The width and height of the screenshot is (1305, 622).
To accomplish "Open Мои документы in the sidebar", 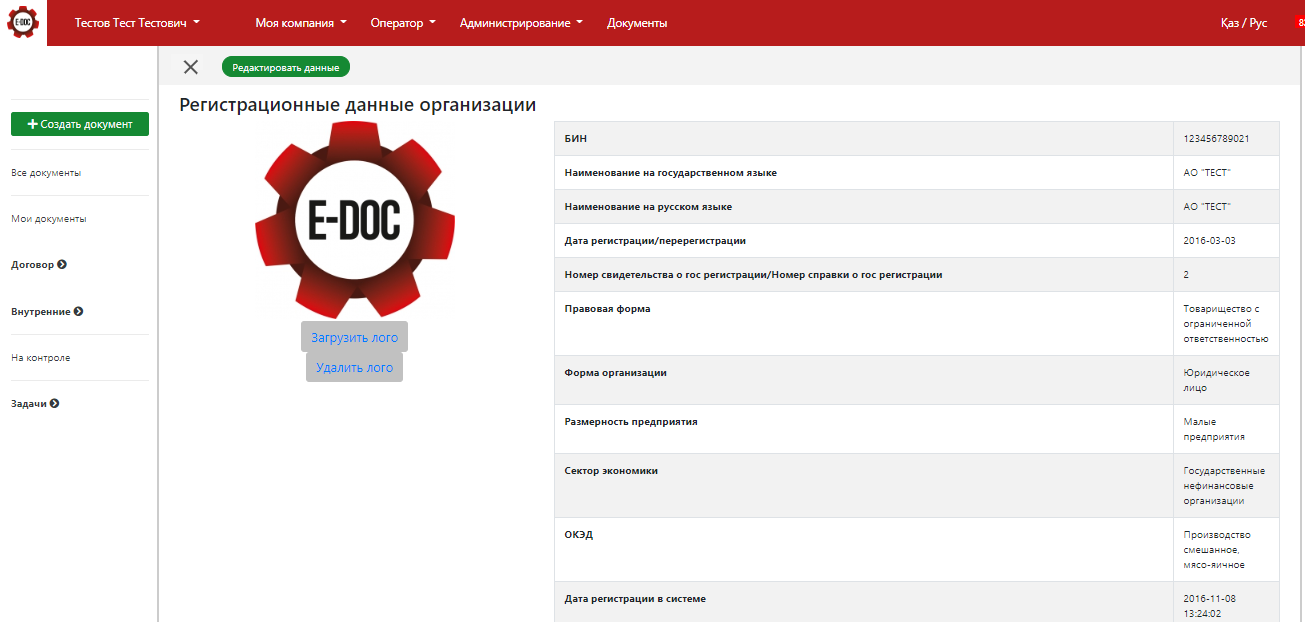I will (49, 219).
